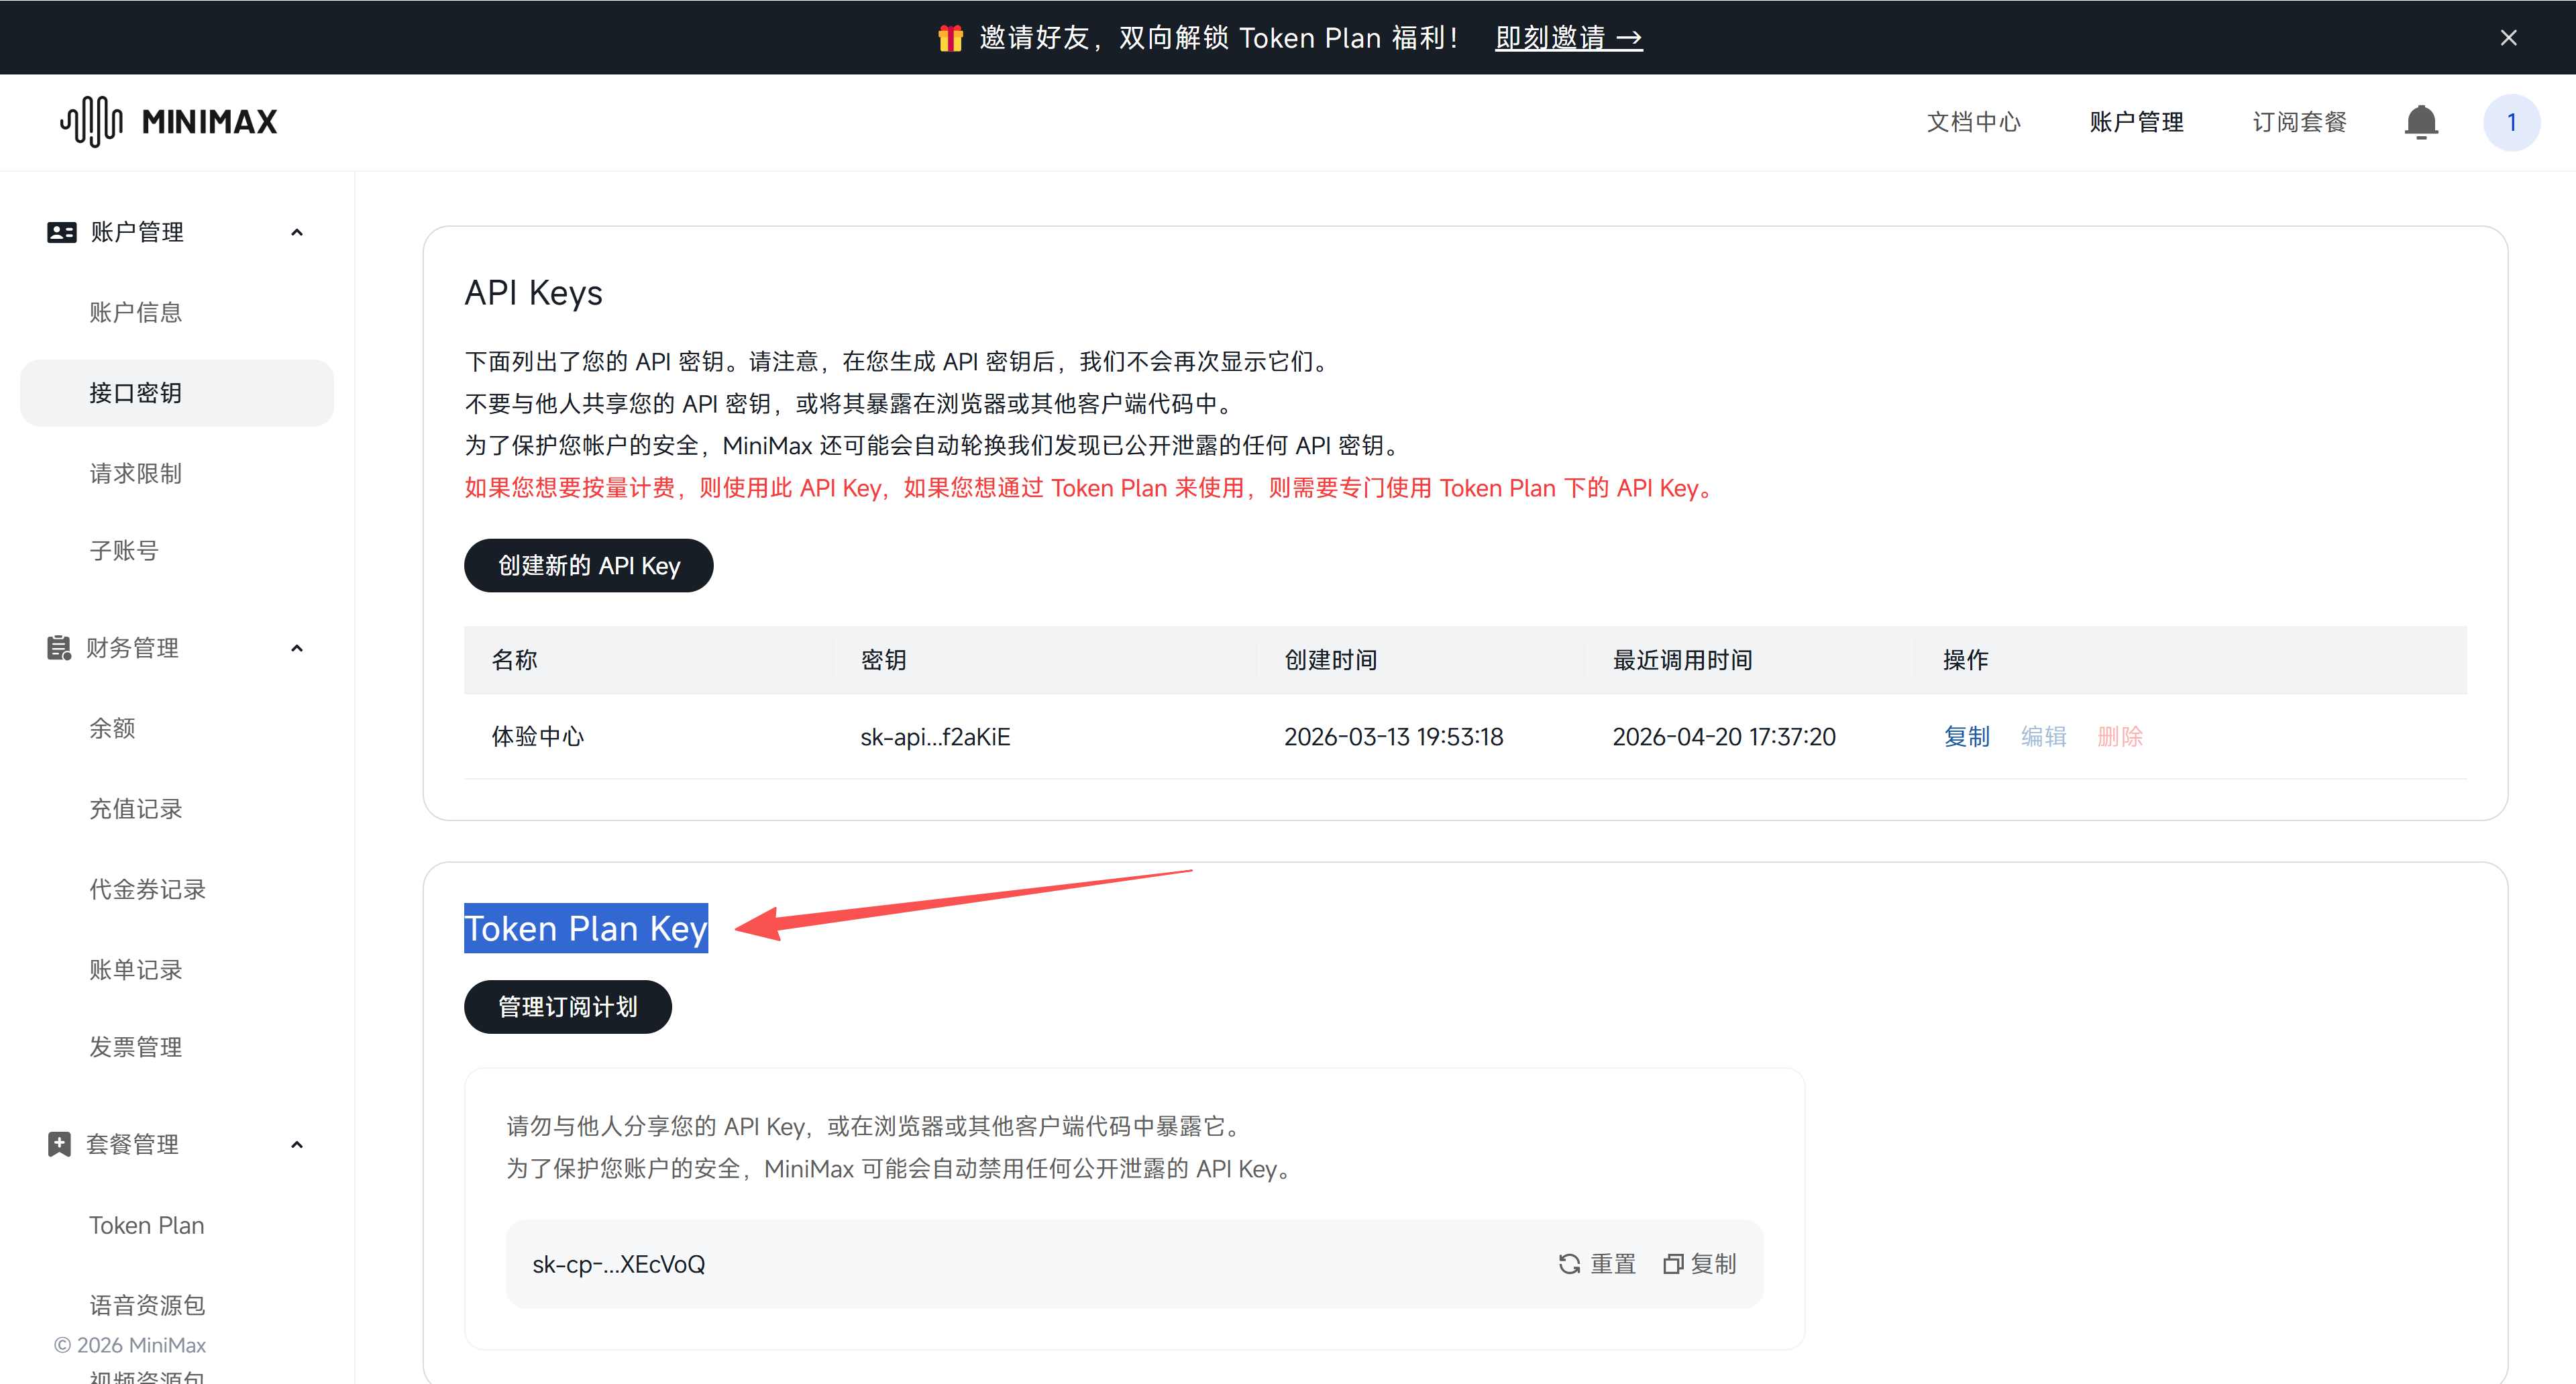The image size is (2576, 1384).
Task: Click the 套餐管理 sidebar section icon
Action: pos(59,1144)
